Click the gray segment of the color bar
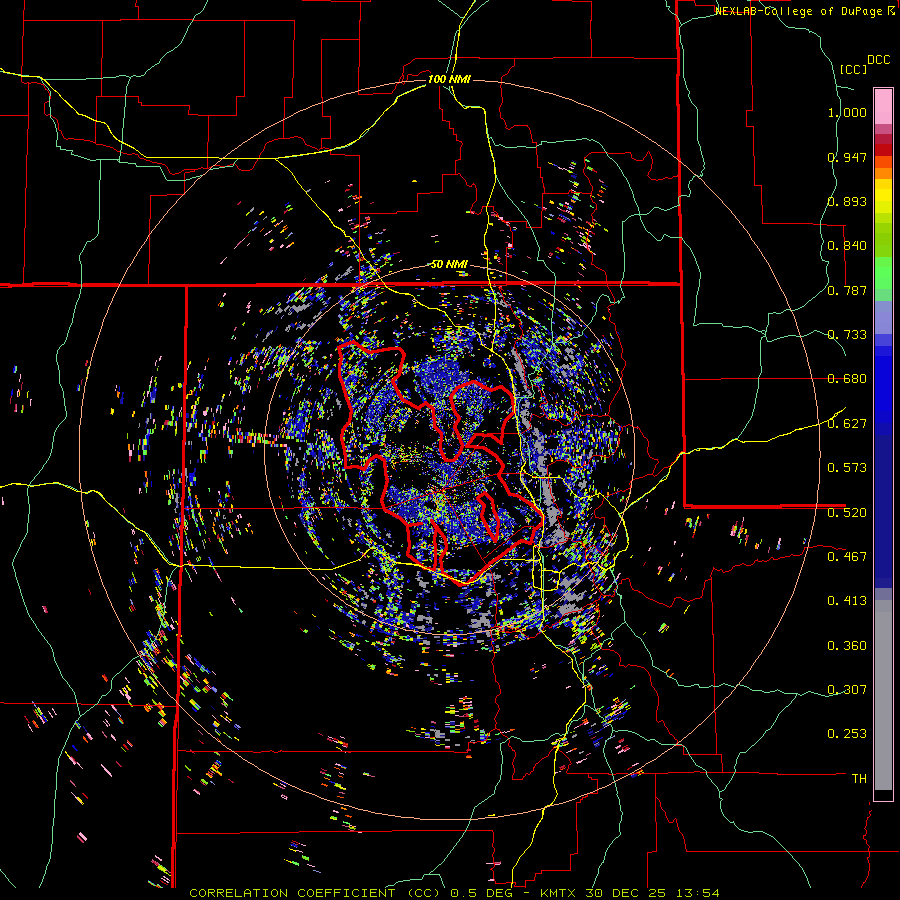Screen dimensions: 900x900 pos(883,695)
